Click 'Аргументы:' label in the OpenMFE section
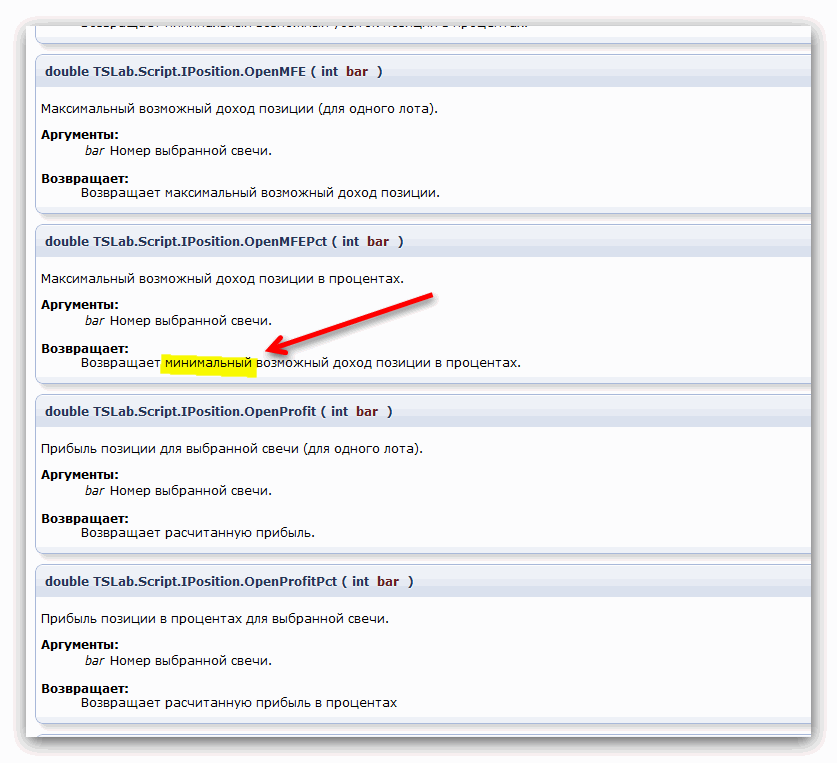The width and height of the screenshot is (837, 763). tap(80, 135)
